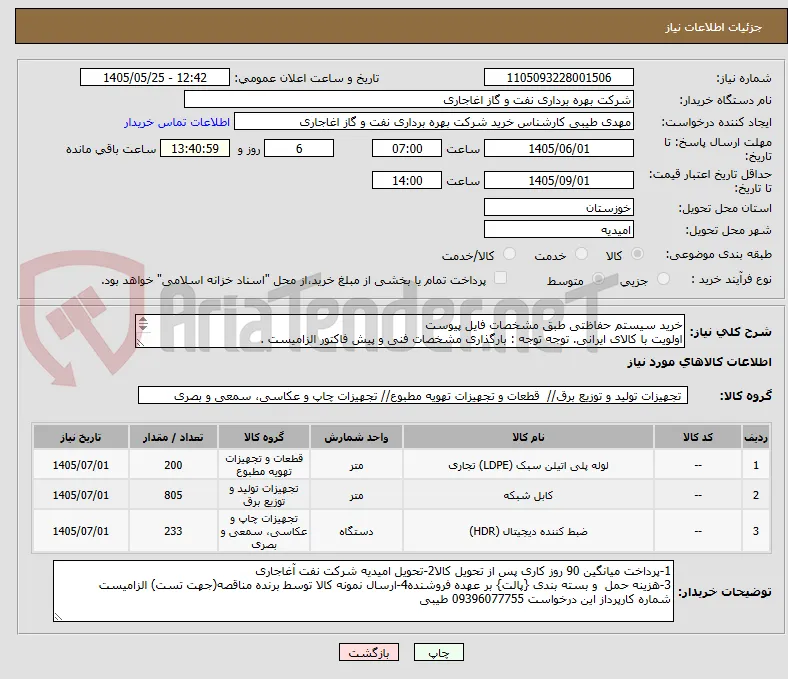788x679 pixels.
Task: Click the بازگشت back button
Action: (369, 652)
